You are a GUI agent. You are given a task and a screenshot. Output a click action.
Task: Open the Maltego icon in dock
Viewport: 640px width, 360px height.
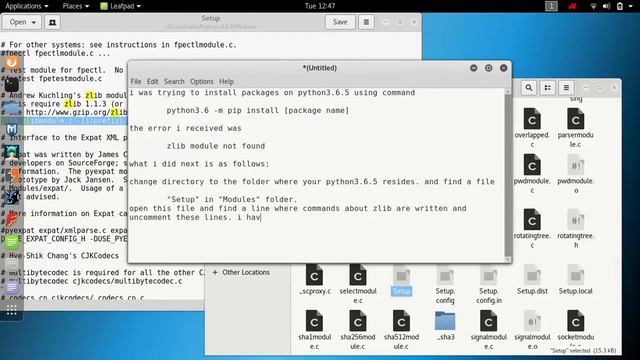pos(11,130)
